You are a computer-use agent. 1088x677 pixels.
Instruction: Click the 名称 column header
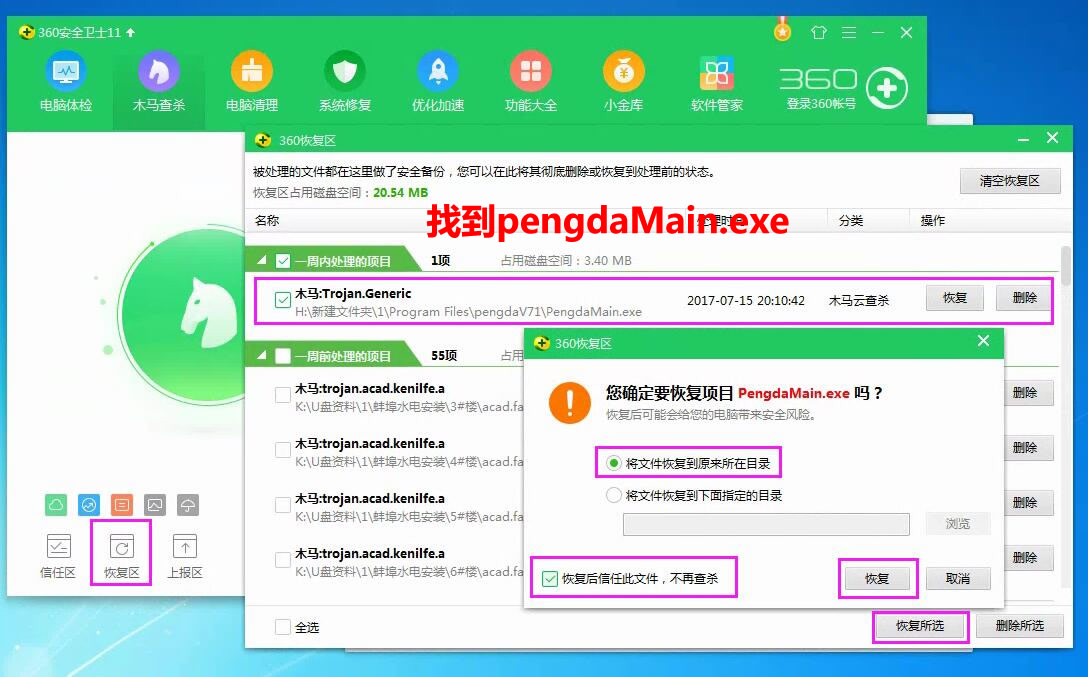pyautogui.click(x=267, y=221)
